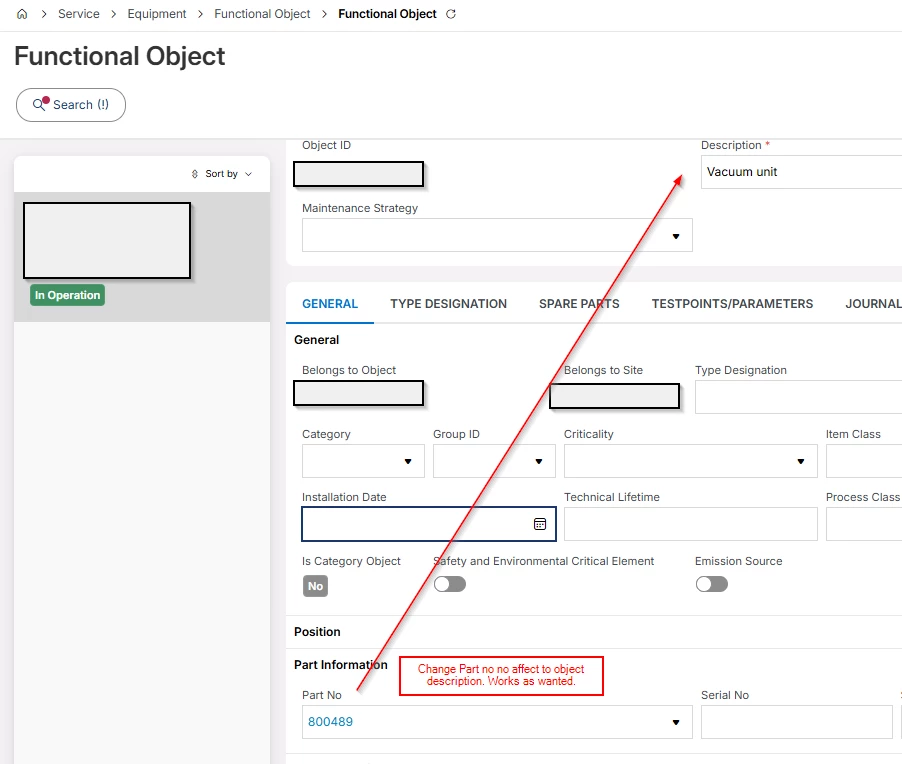Click the Part Information heading
This screenshot has height=764, width=902.
[341, 664]
